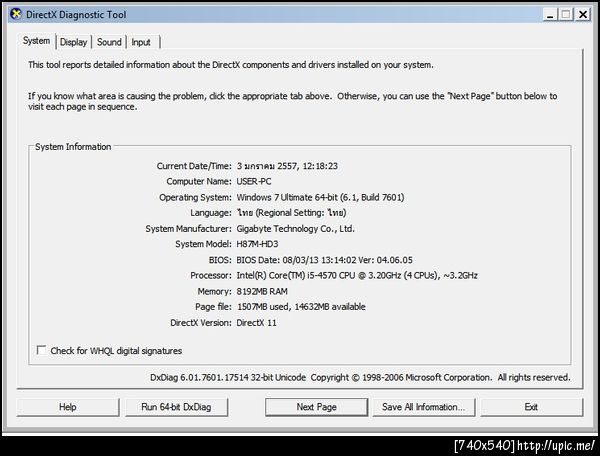Open the Input tab
600x456 pixels.
pyautogui.click(x=141, y=42)
